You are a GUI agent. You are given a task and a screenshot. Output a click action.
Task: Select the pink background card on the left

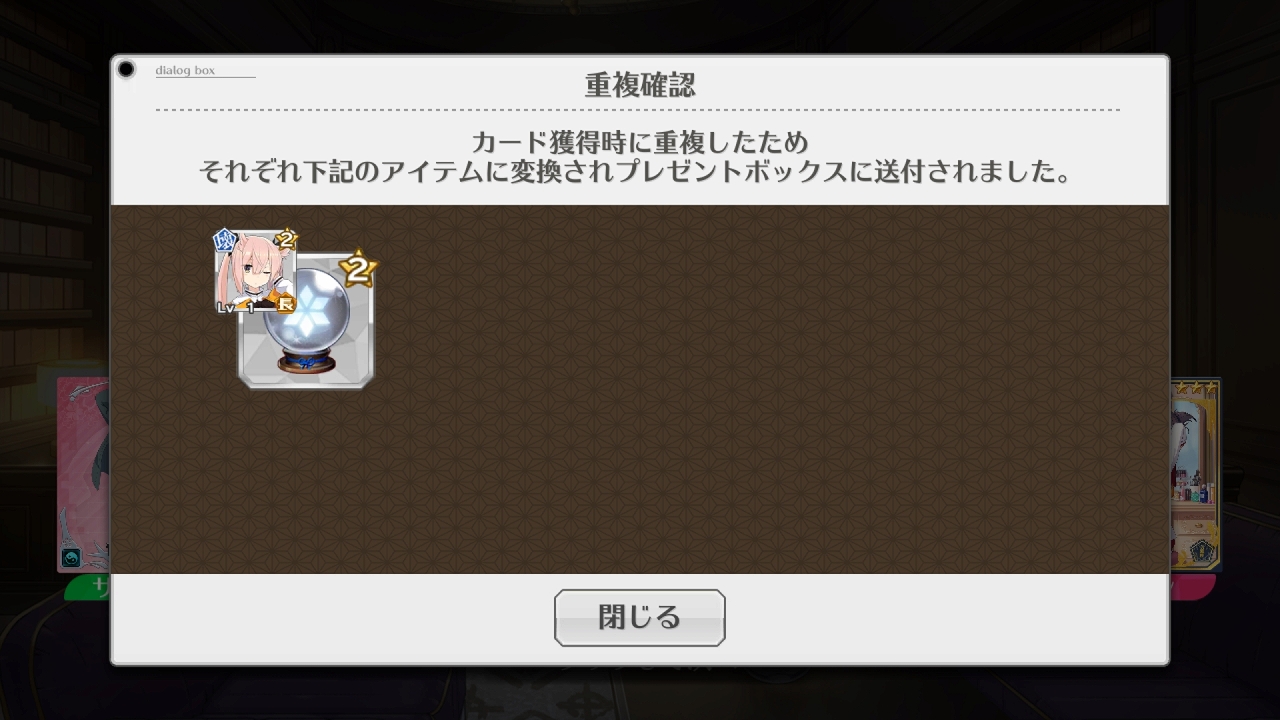click(83, 475)
